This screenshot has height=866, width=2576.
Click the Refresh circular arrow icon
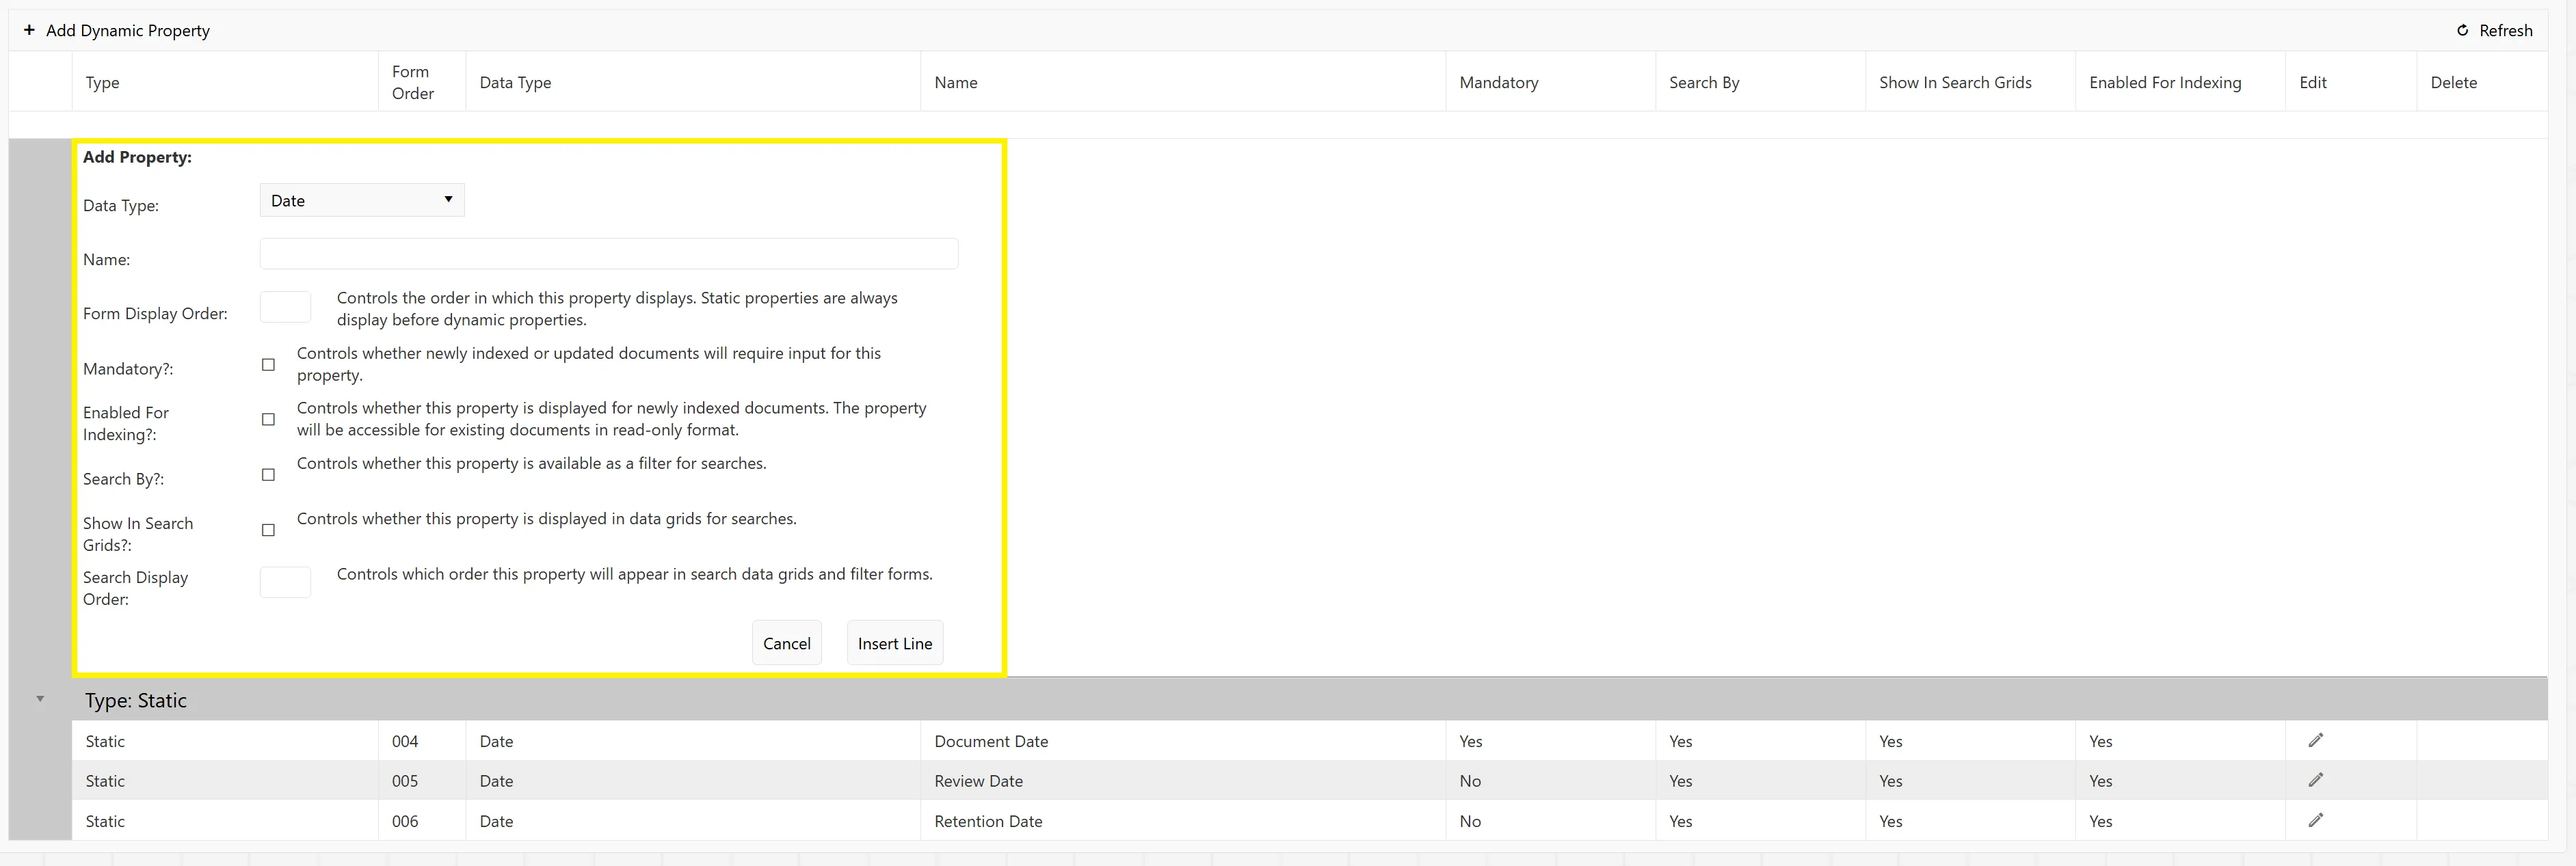[x=2462, y=30]
